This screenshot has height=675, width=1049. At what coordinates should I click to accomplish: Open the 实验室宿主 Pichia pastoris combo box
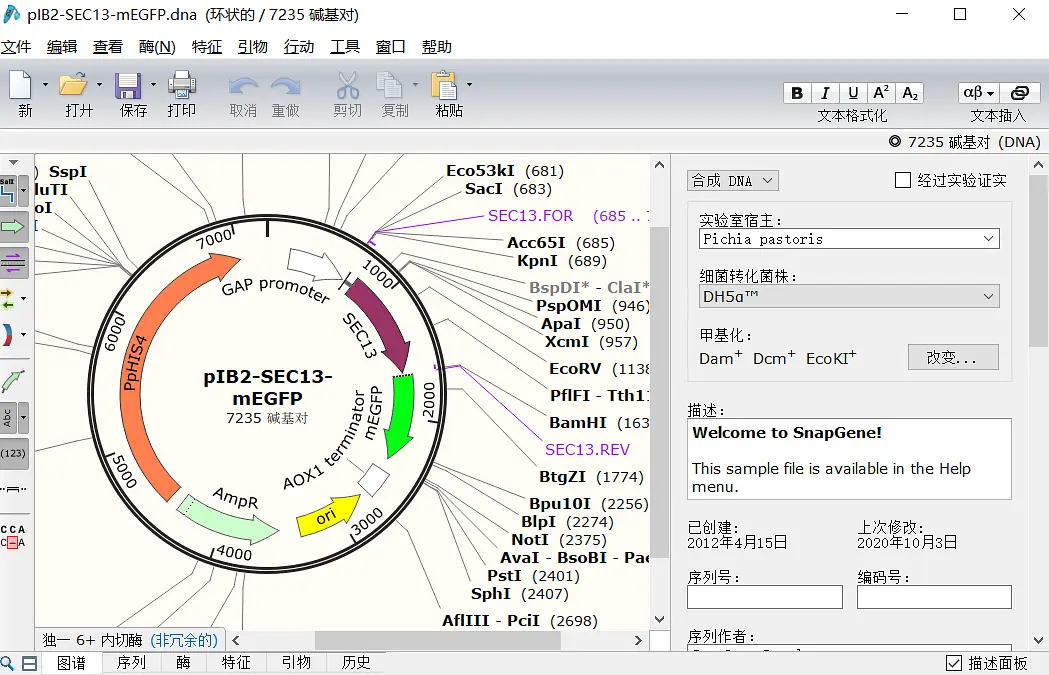tap(849, 239)
